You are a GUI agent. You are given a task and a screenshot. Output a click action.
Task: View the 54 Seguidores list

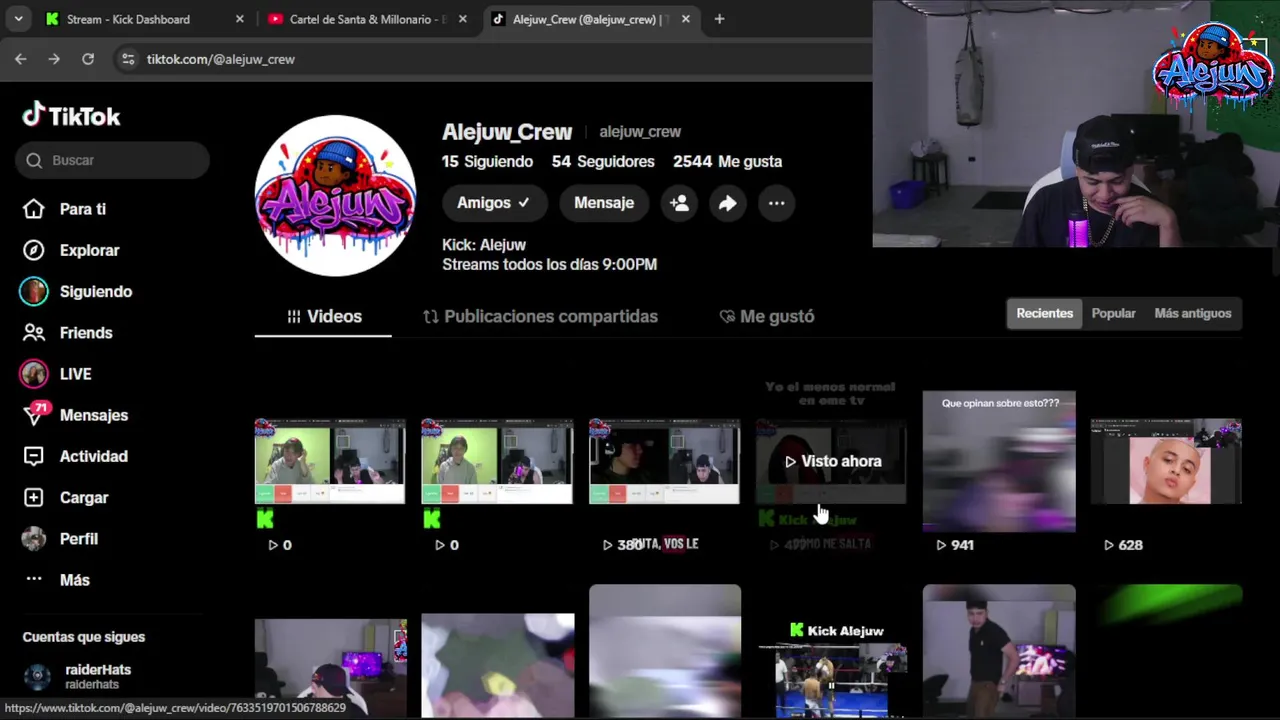click(603, 161)
